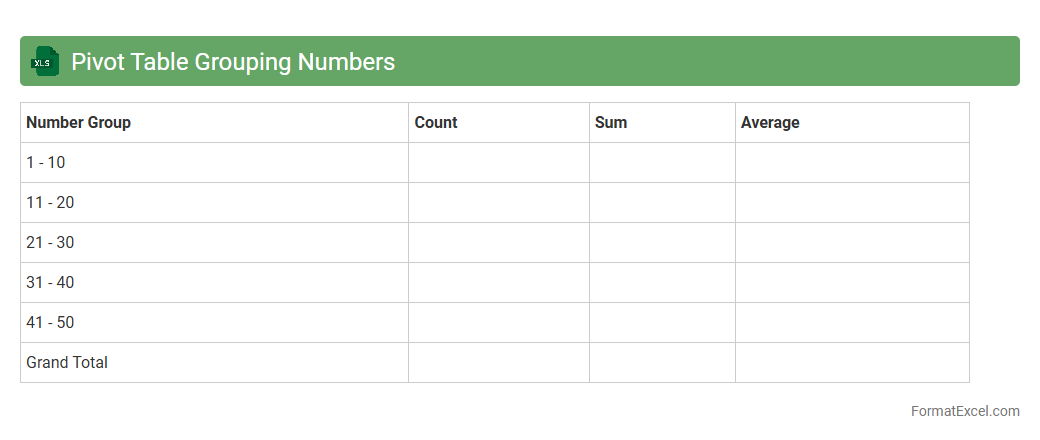Click the 11 - 20 row label

pos(50,202)
